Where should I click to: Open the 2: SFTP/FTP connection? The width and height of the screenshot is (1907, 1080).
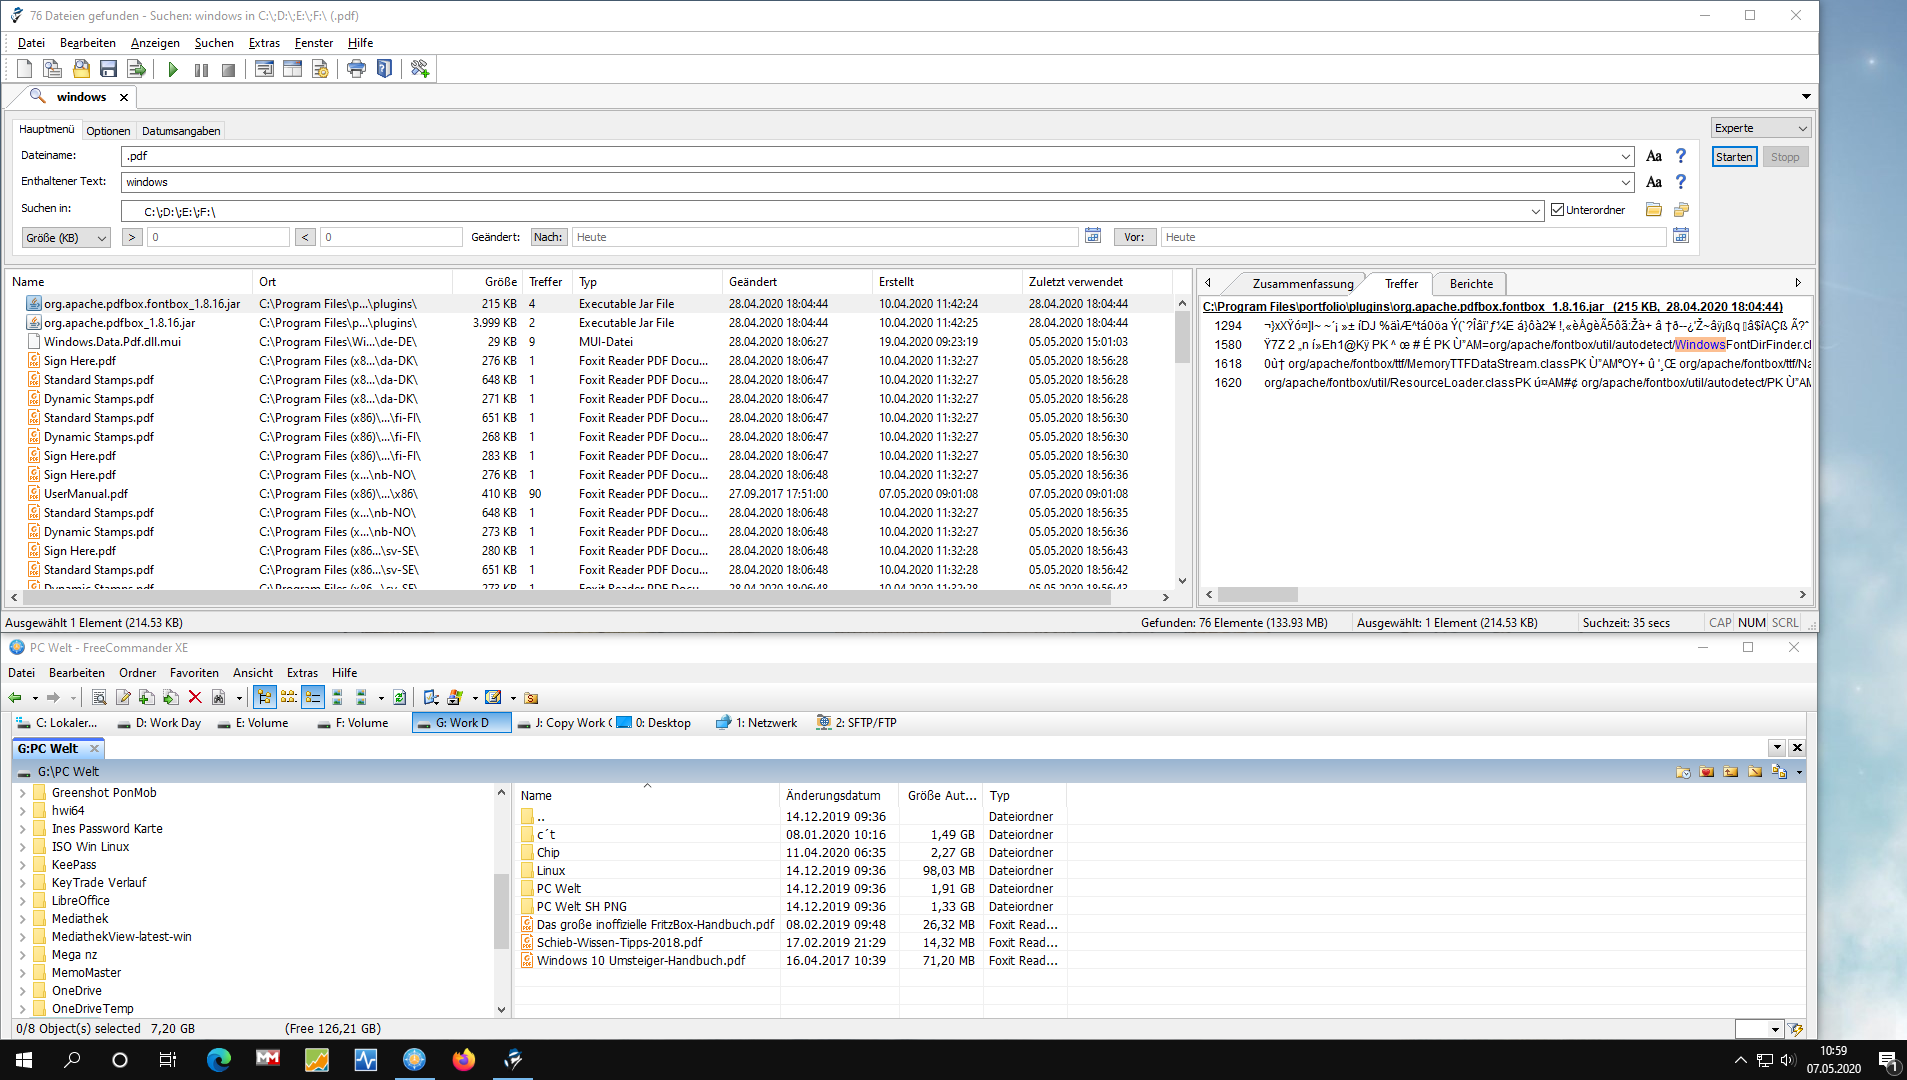click(857, 723)
